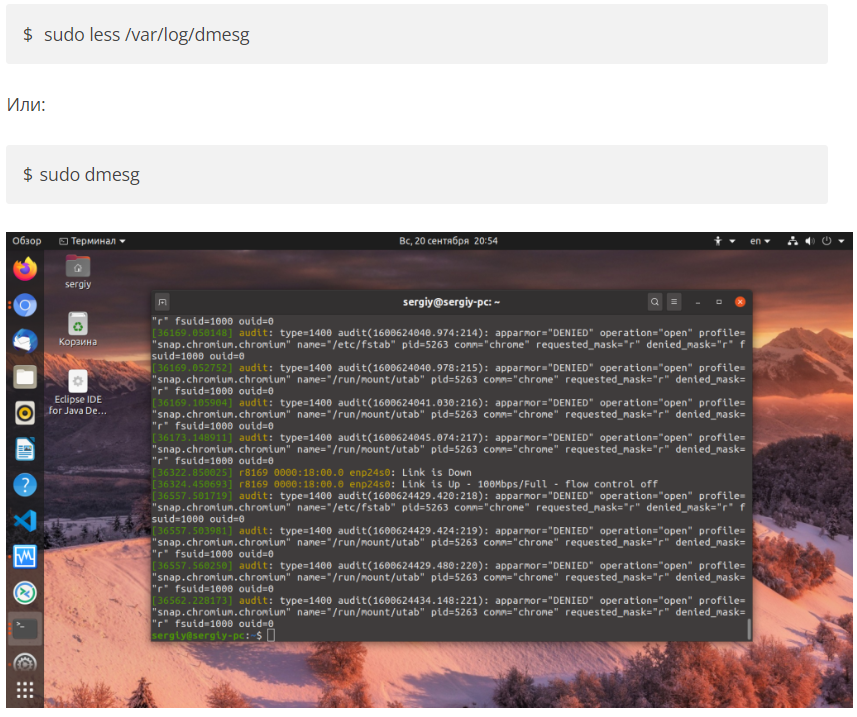Click the code line "sudo less /var/log/dmesg"
This screenshot has width=857, height=717.
click(146, 35)
